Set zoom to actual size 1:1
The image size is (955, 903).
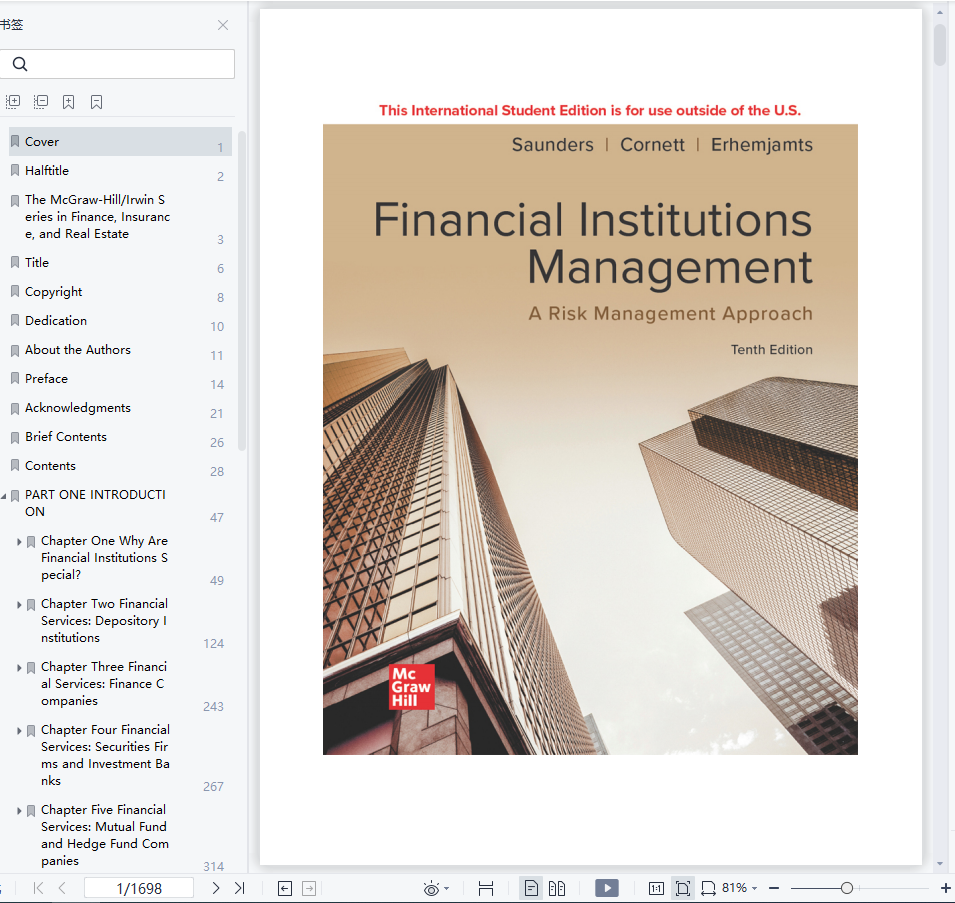(656, 888)
